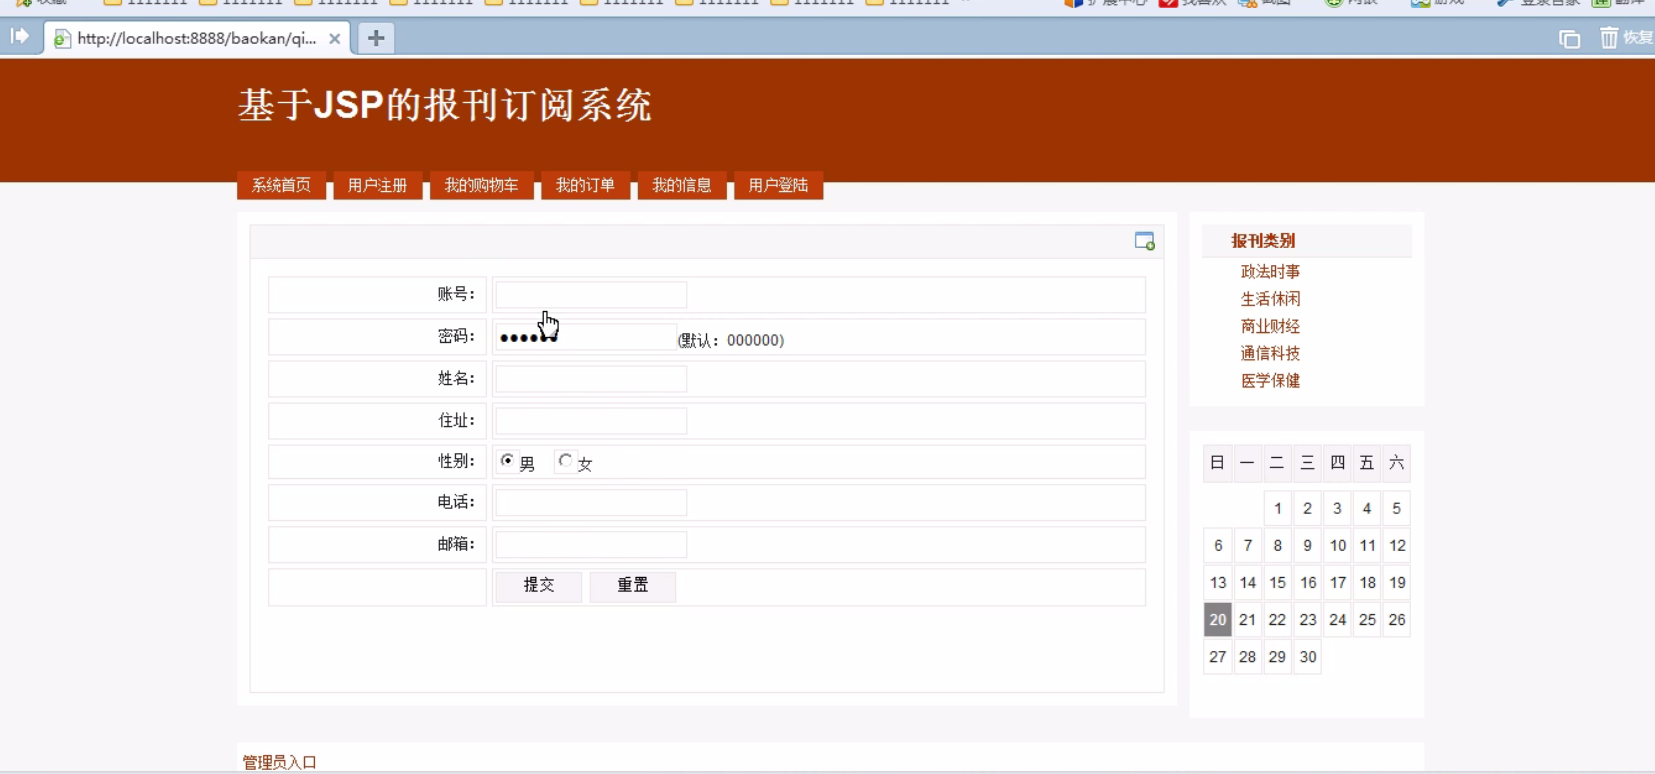Open the 用户注册 navigation tab
This screenshot has width=1655, height=774.
pyautogui.click(x=377, y=186)
